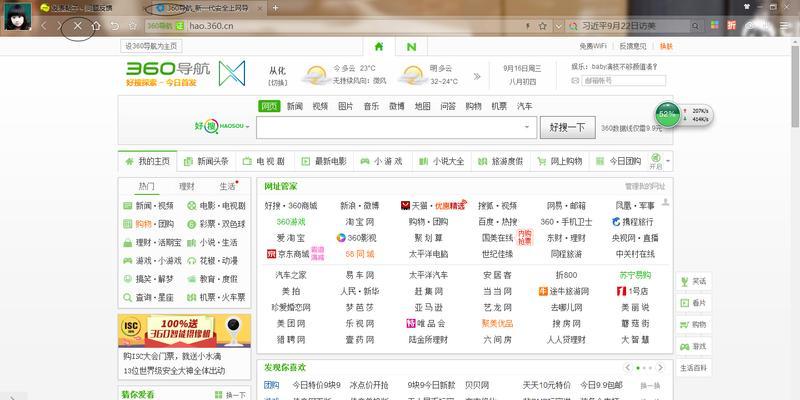Open the 淘宝网 link
Viewport: 800px width, 400px height.
pyautogui.click(x=360, y=222)
